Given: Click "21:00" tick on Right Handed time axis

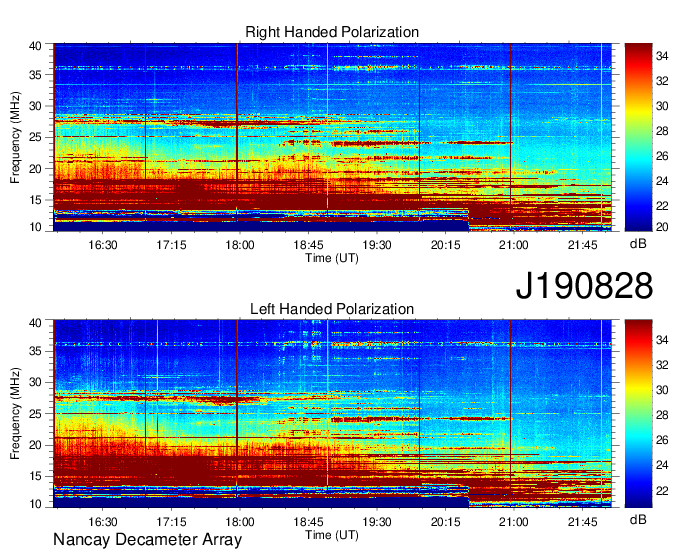Looking at the screenshot, I should click(514, 245).
